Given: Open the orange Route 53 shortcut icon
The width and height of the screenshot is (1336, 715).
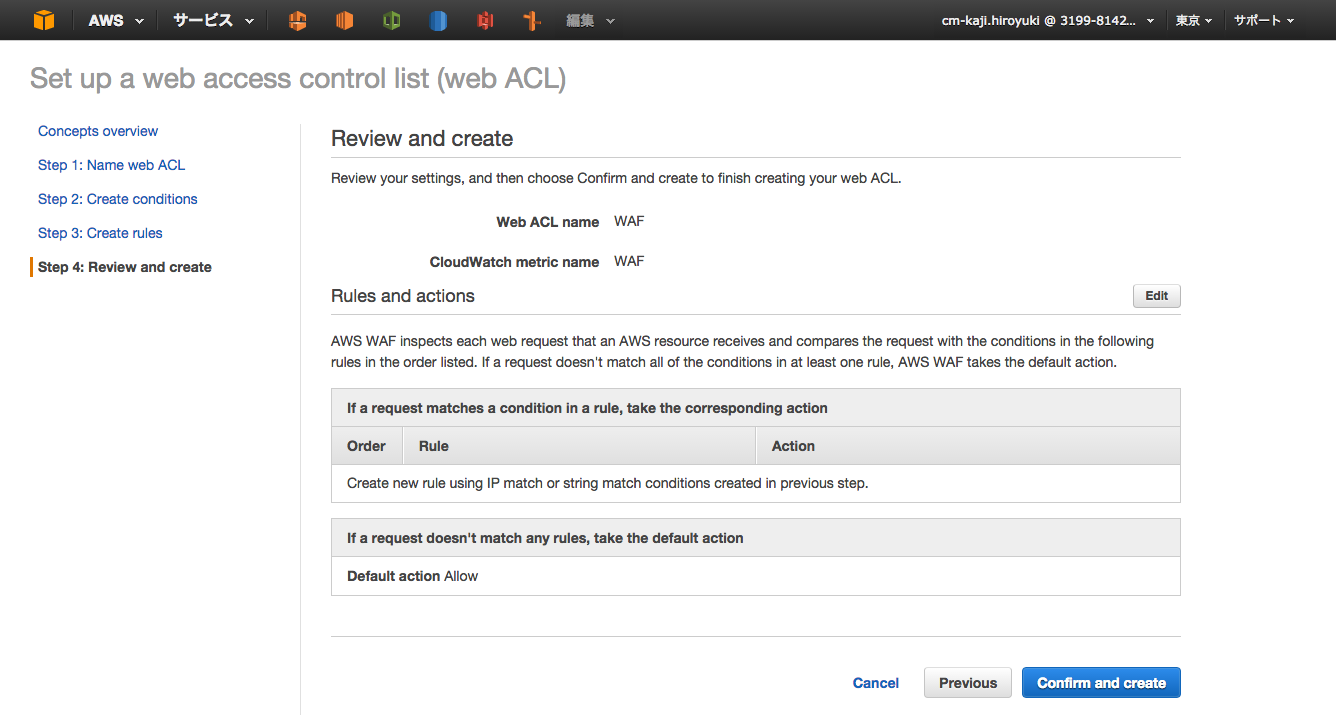Looking at the screenshot, I should pyautogui.click(x=532, y=20).
